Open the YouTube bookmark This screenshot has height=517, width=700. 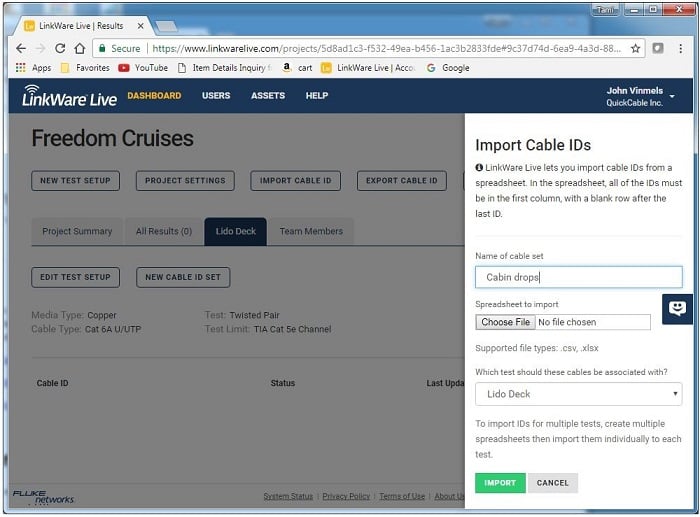pos(143,67)
